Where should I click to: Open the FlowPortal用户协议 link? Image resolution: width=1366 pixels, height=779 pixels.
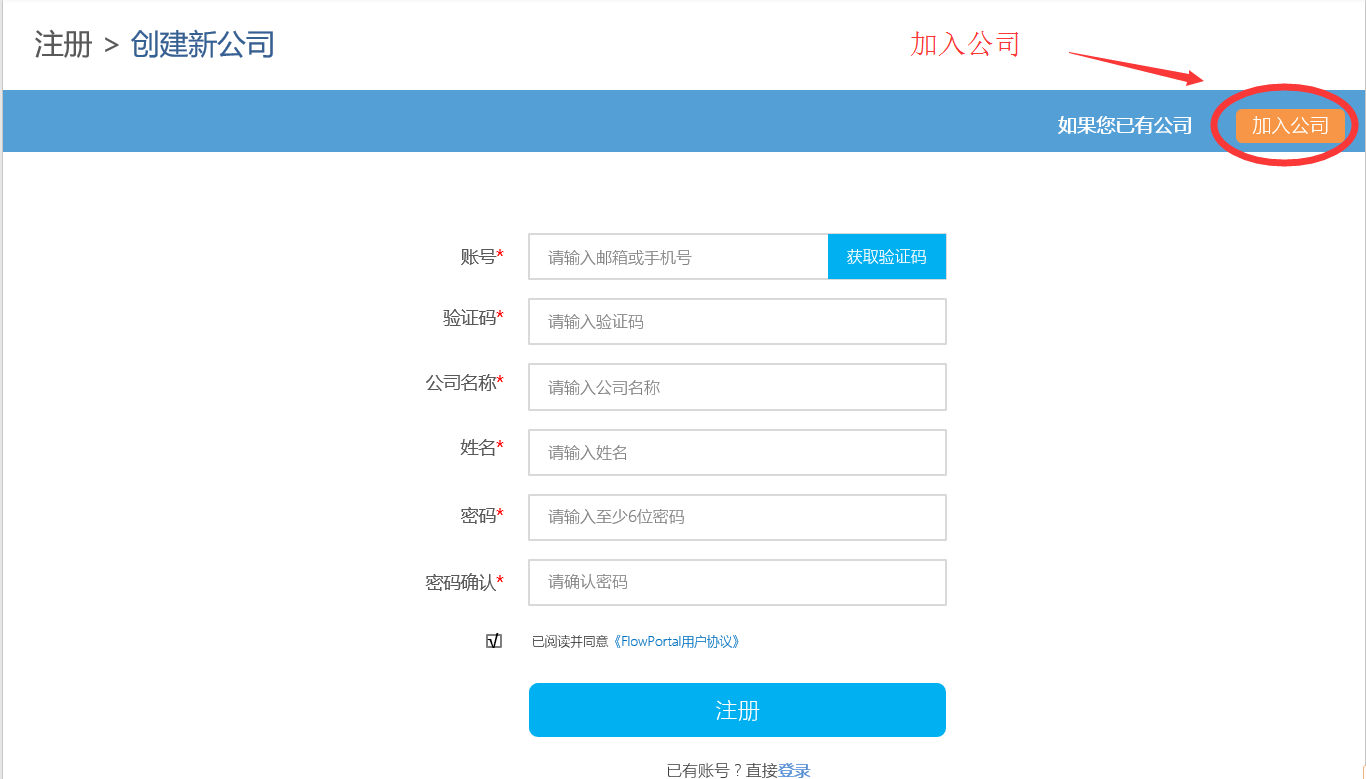tap(677, 642)
